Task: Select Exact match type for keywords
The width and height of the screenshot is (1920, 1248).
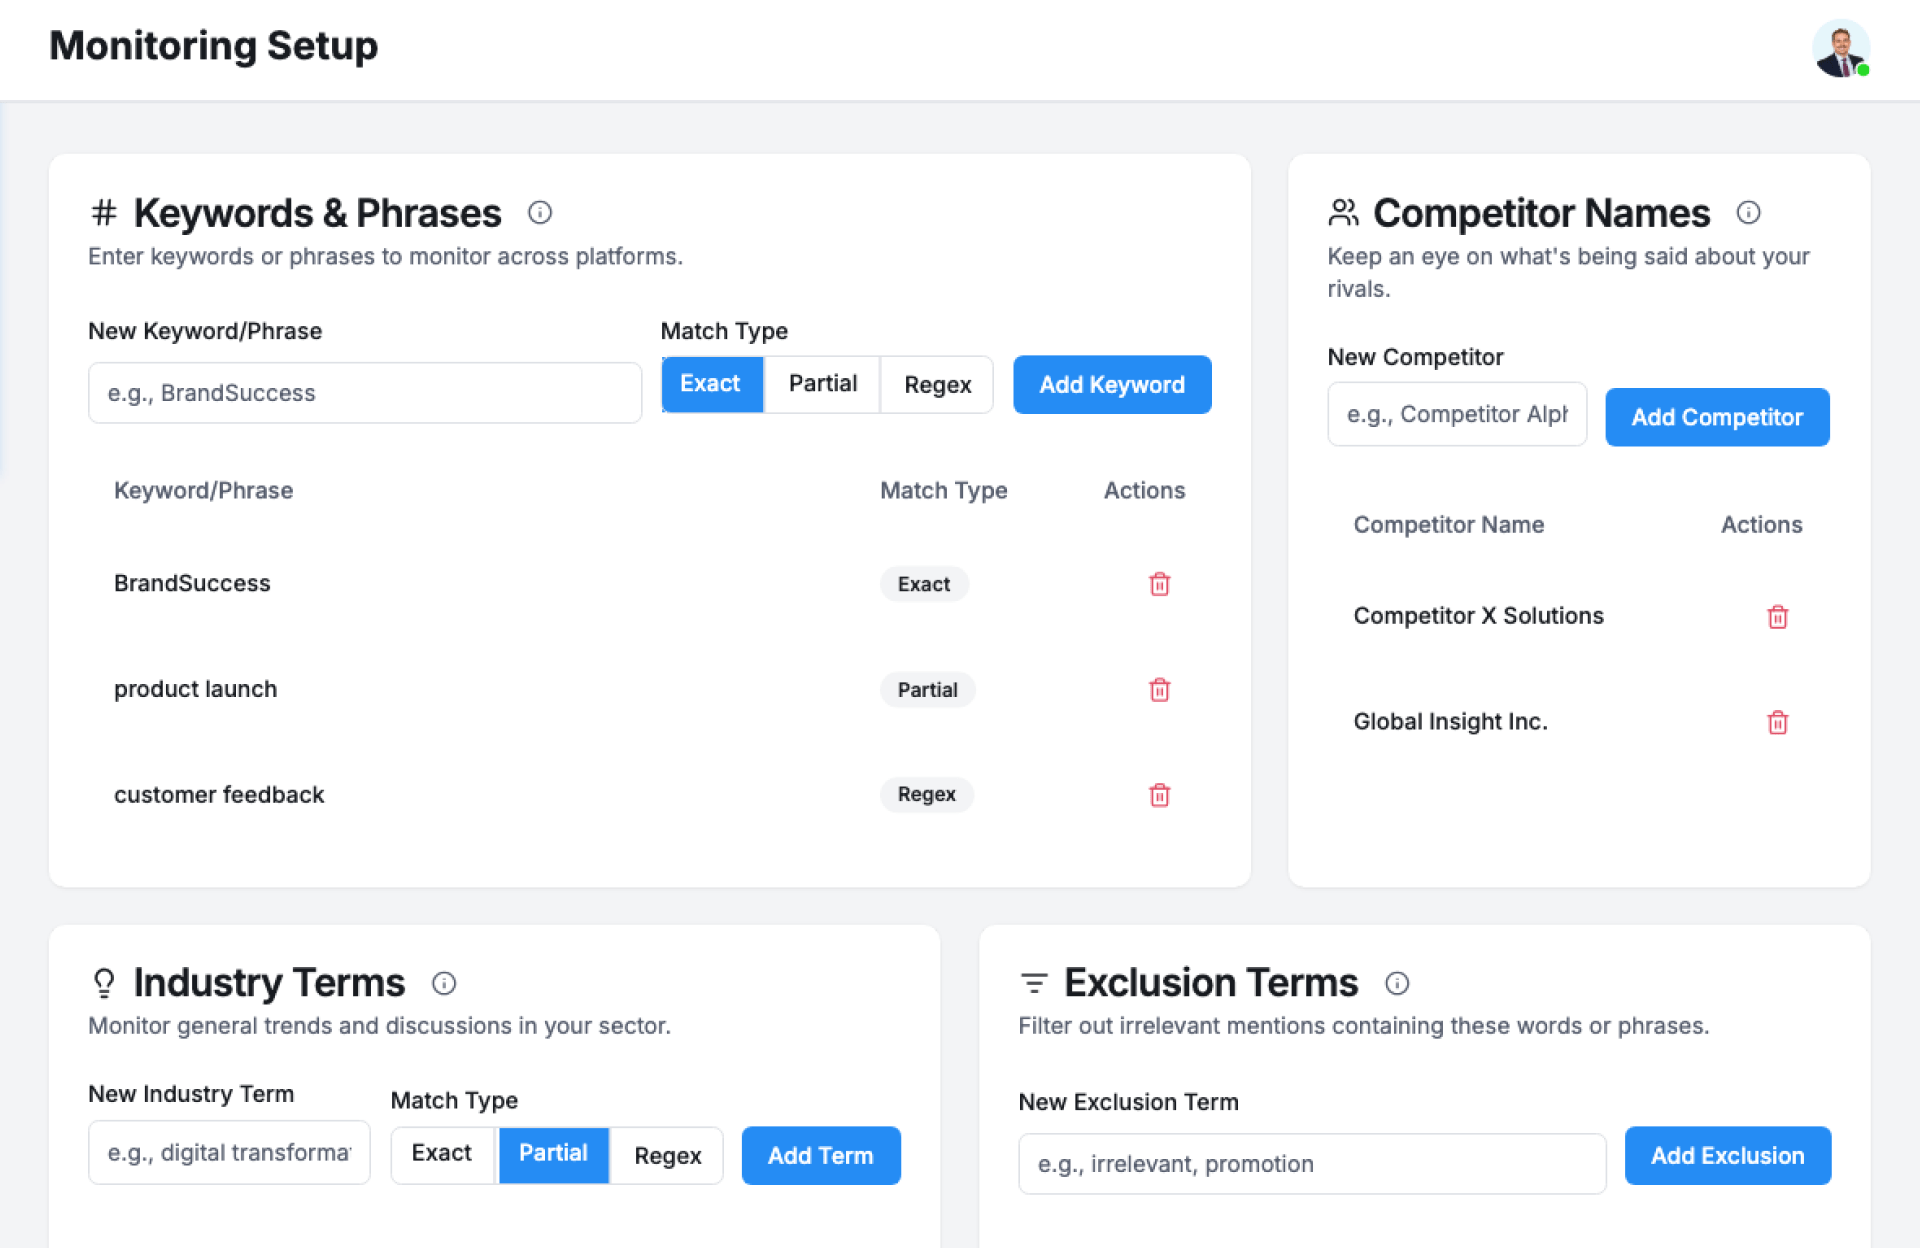Action: [711, 384]
